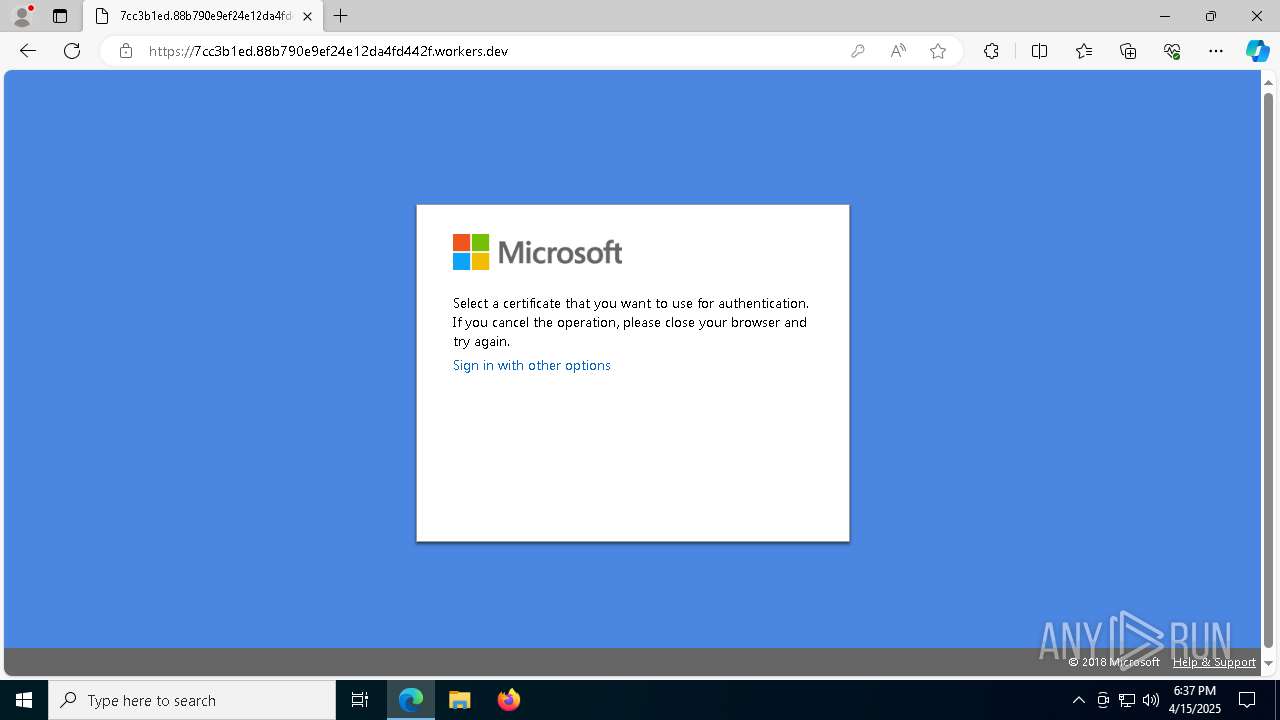1280x720 pixels.
Task: Open the Extensions puzzle icon
Action: pyautogui.click(x=991, y=51)
